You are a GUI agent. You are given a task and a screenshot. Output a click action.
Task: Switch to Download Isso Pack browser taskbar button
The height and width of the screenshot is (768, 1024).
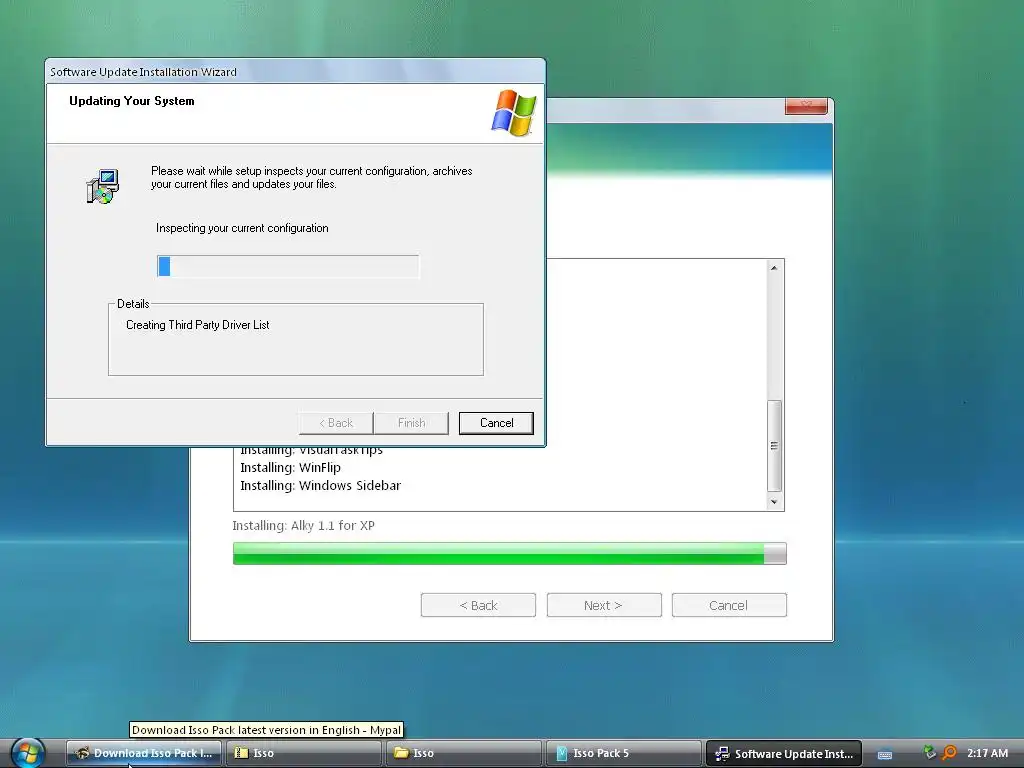point(144,753)
